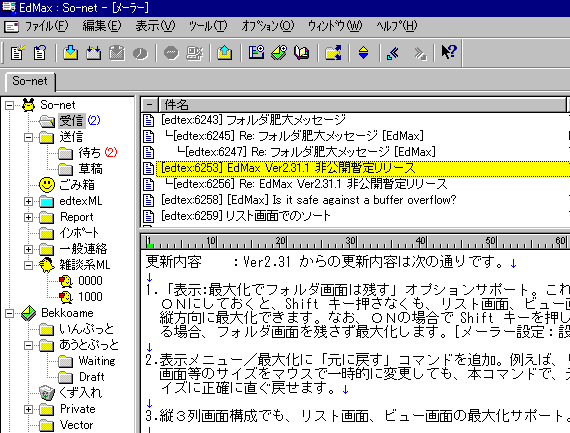
Task: Open the 編集(E) menu
Action: click(102, 26)
